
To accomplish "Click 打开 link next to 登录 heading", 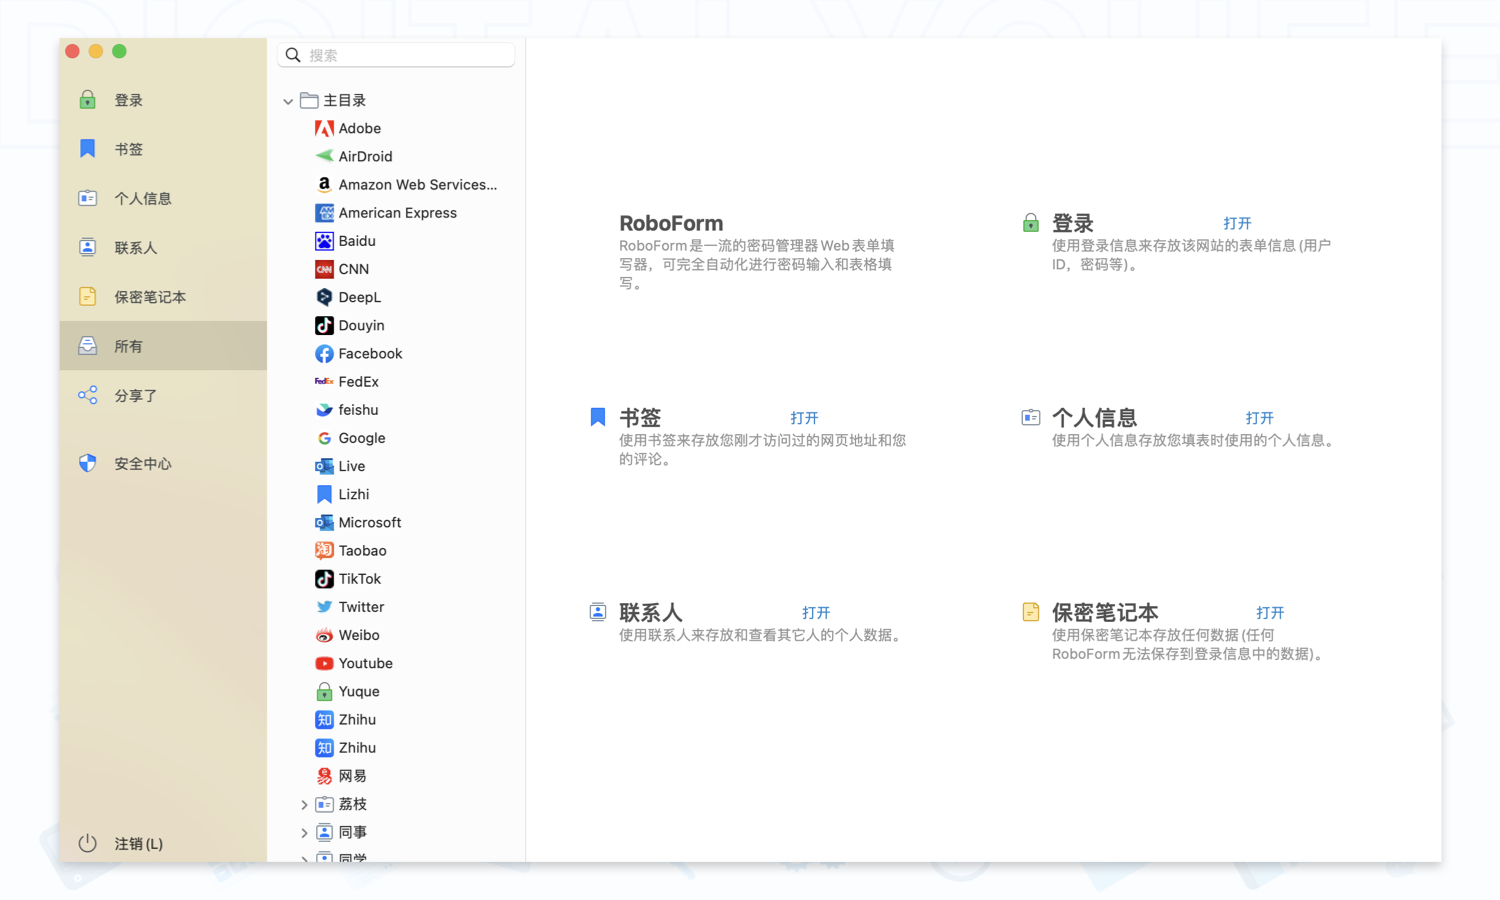I will click(1237, 223).
